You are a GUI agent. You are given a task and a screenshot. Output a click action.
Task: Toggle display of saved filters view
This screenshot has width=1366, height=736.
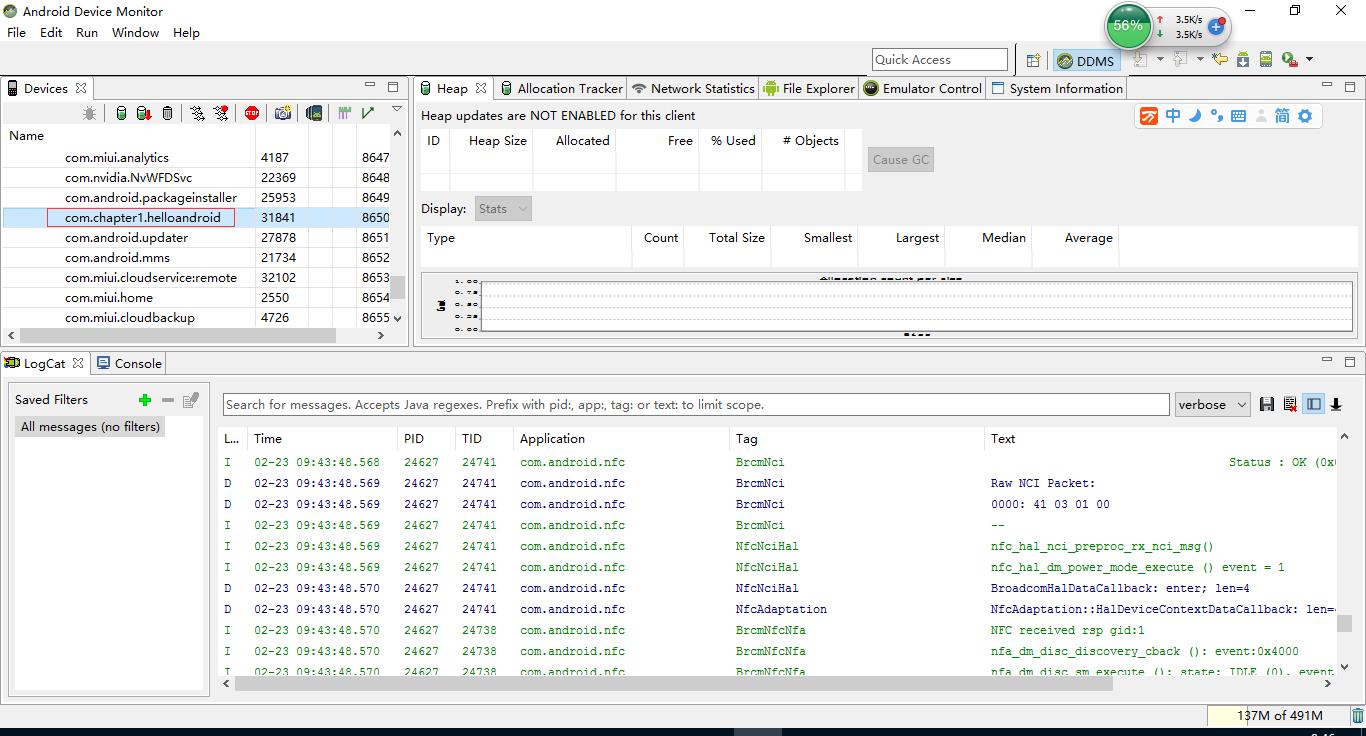(x=1313, y=404)
